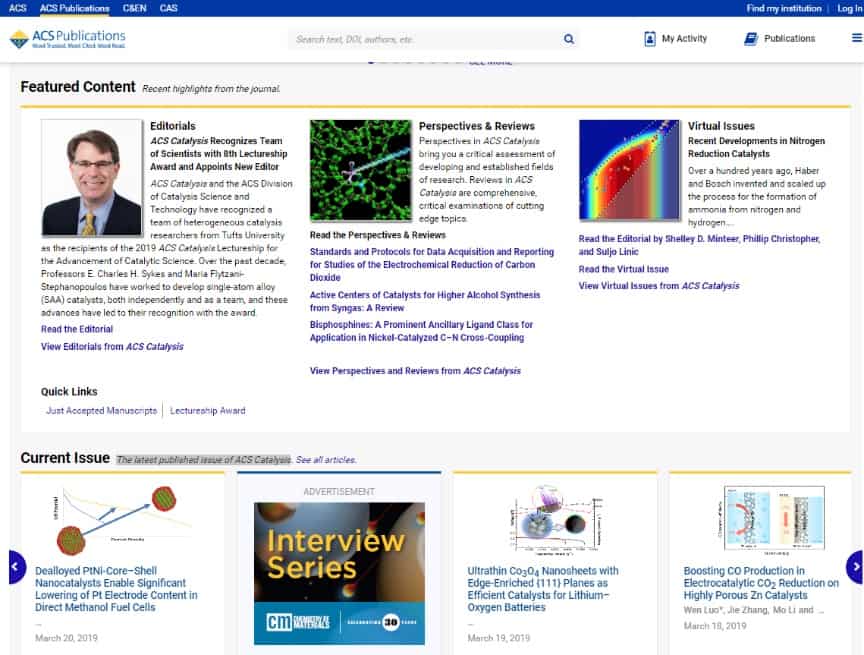Show previous Current Issue articles arrow
Image resolution: width=864 pixels, height=655 pixels.
[x=16, y=566]
